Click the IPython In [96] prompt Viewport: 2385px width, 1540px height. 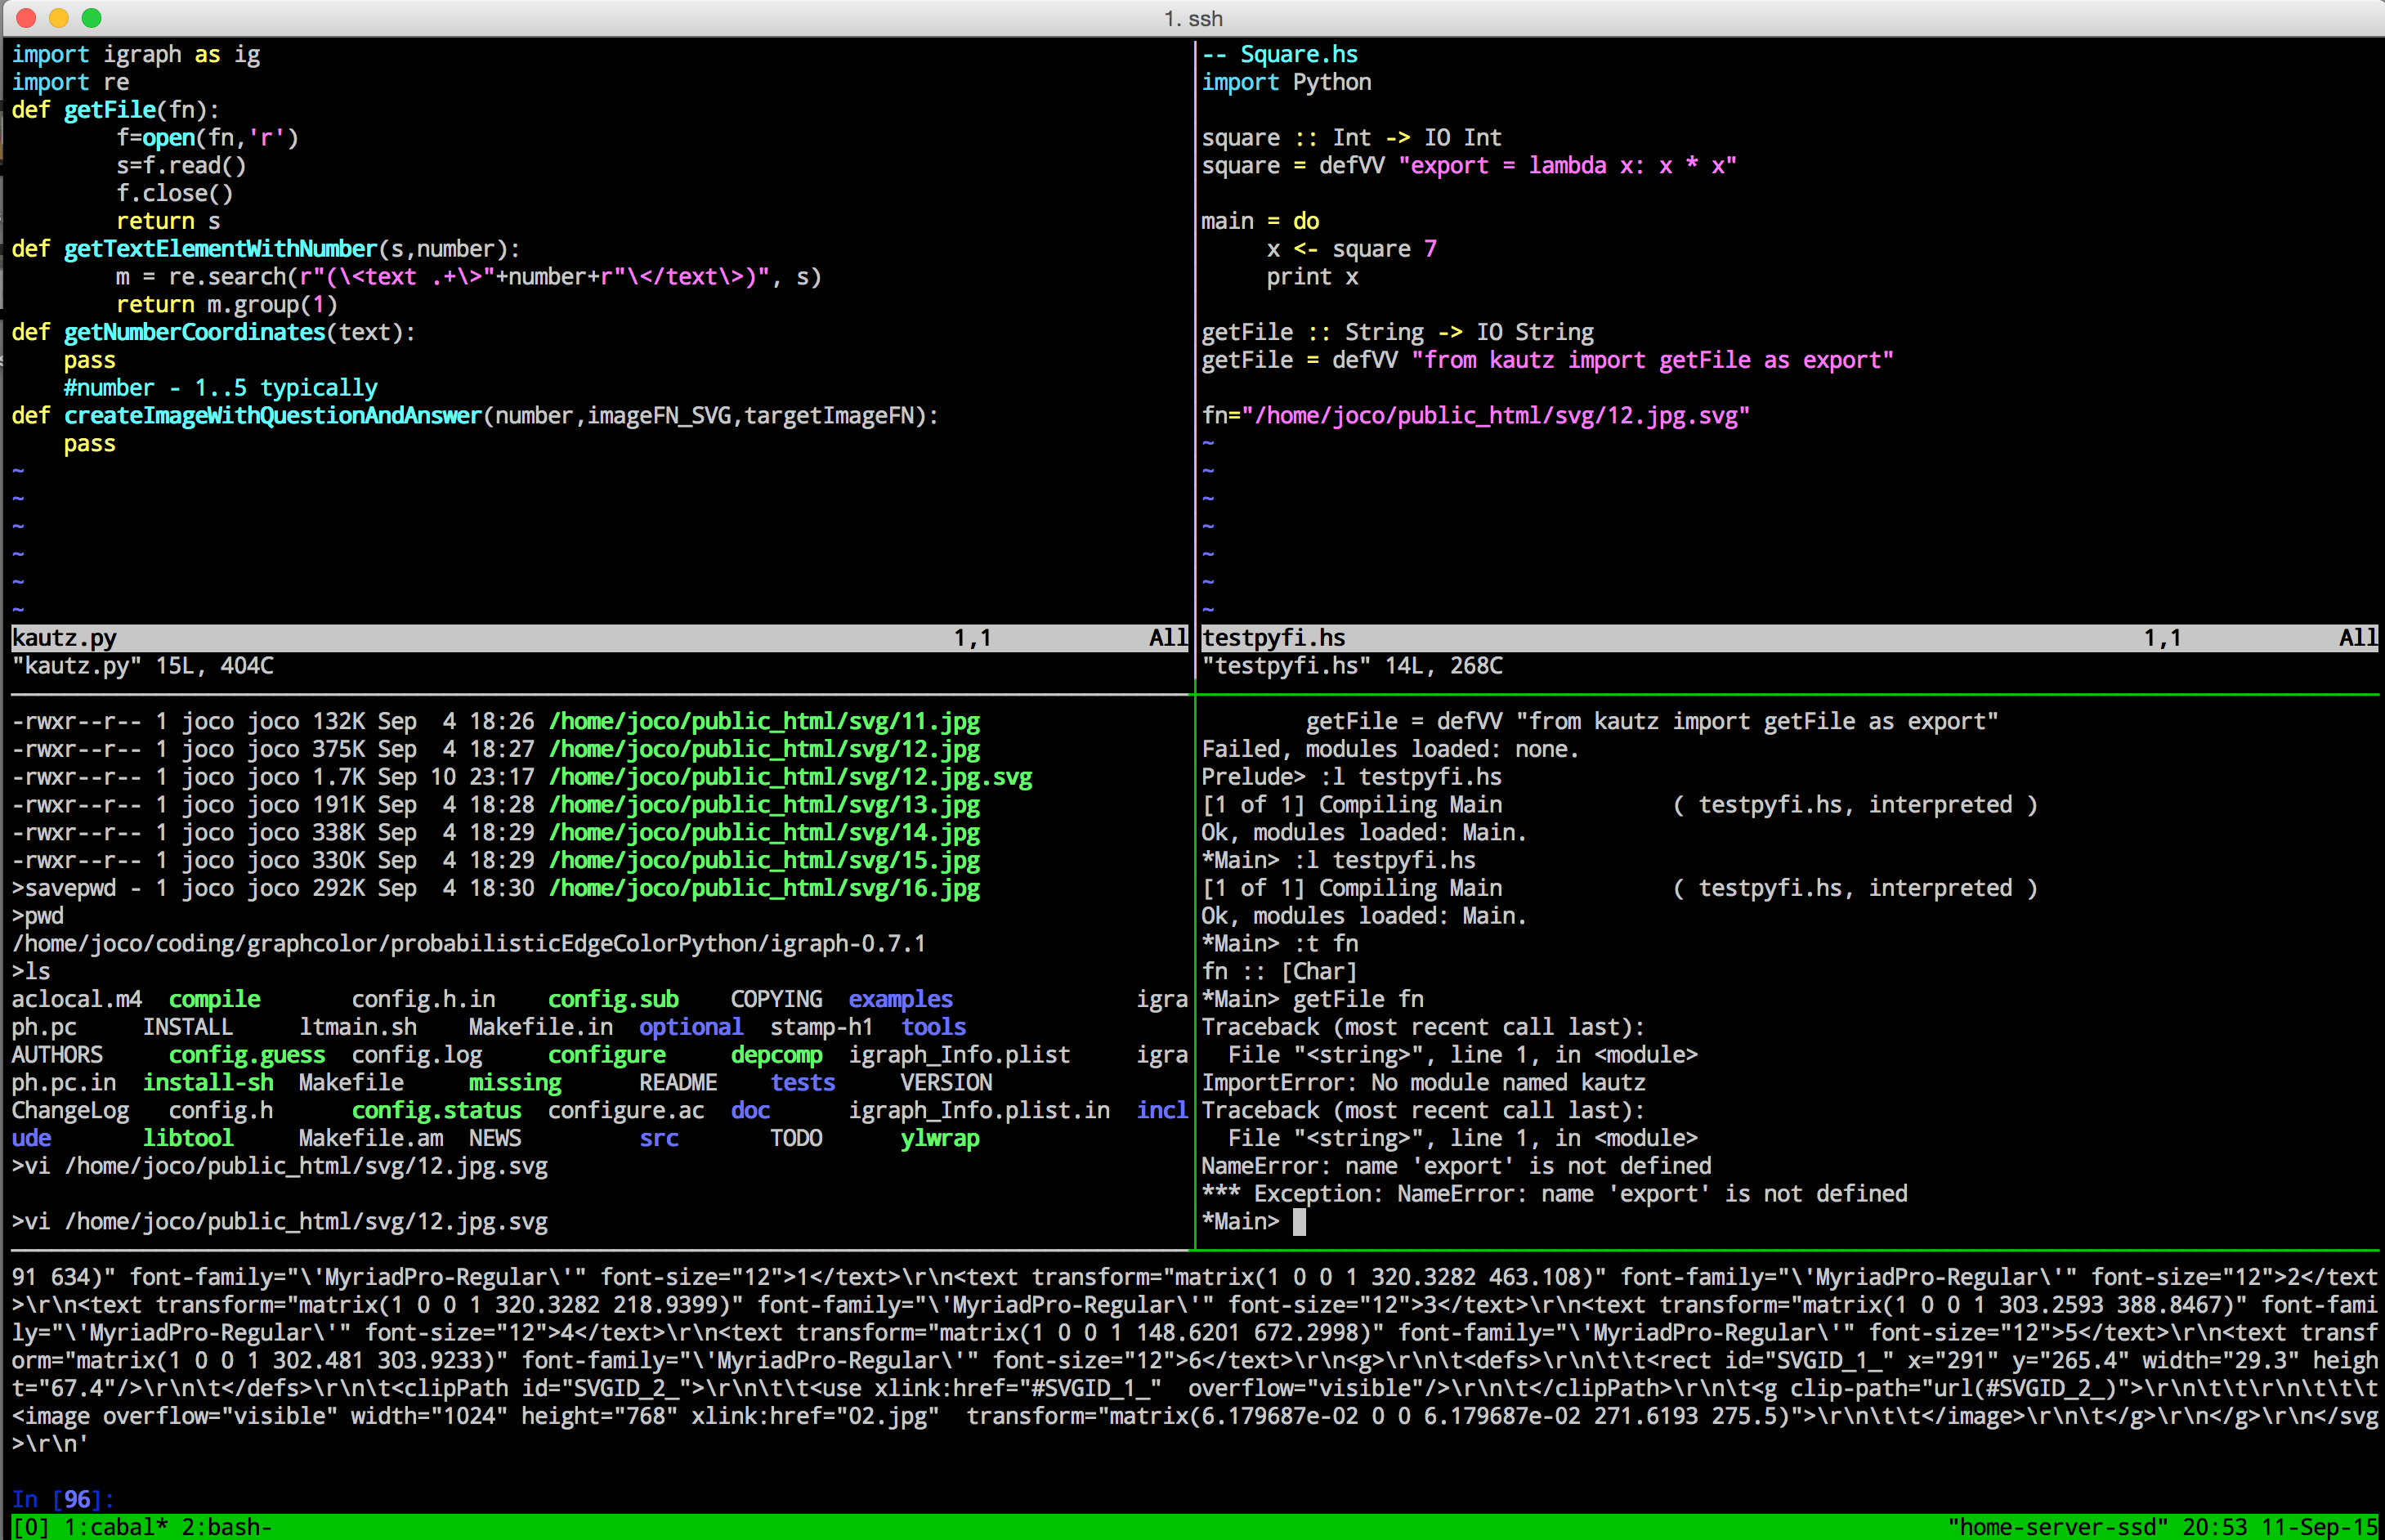tap(63, 1499)
